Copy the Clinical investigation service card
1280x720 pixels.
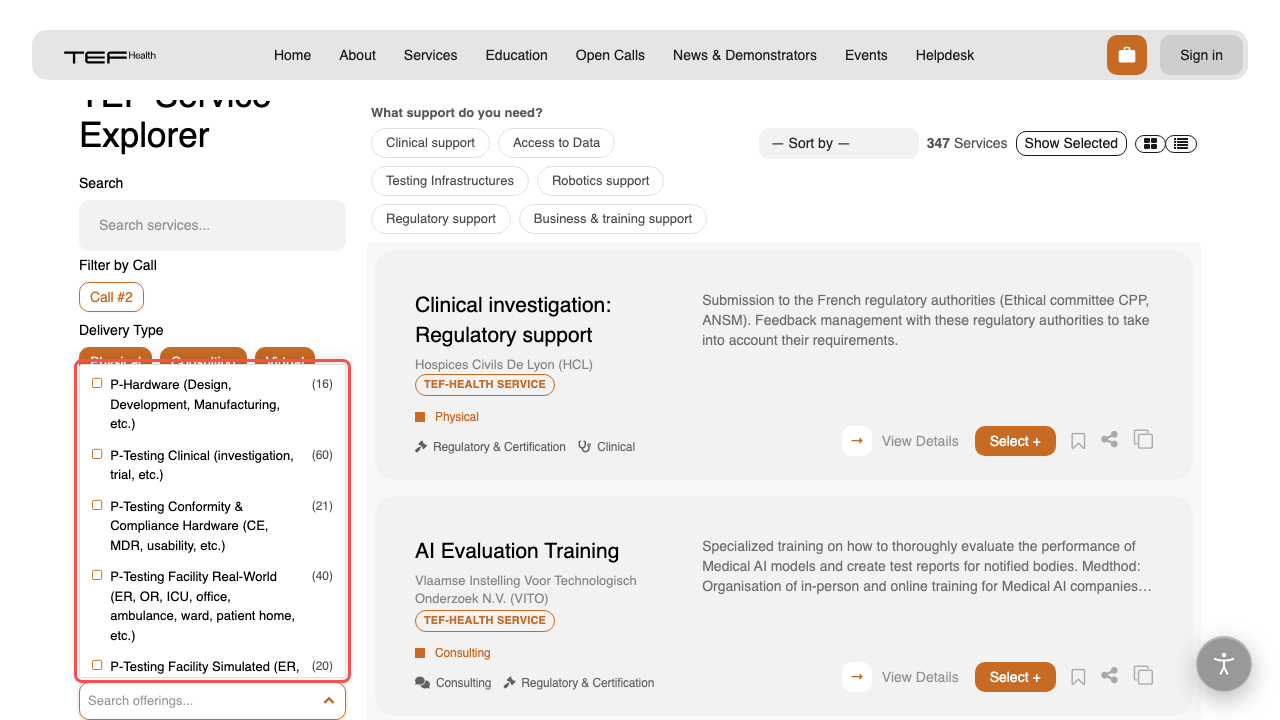1143,439
